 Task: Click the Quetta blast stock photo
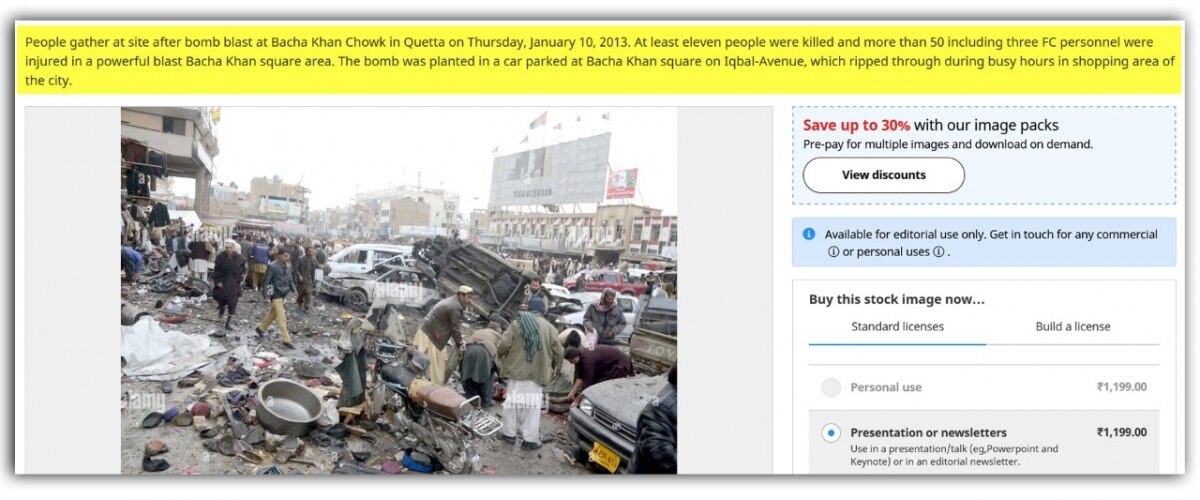399,290
